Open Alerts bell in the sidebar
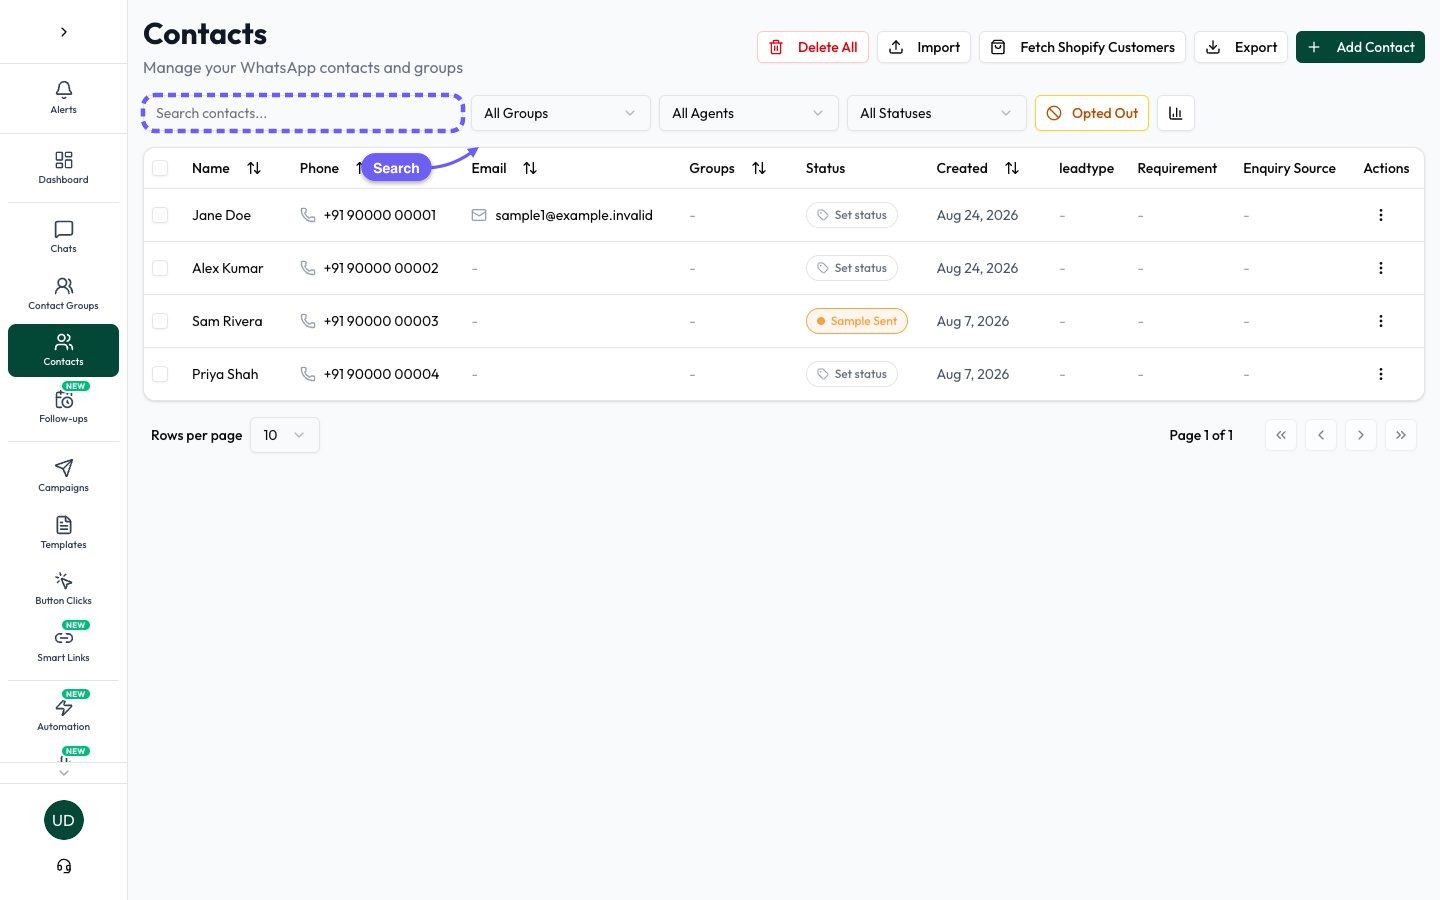 [63, 98]
